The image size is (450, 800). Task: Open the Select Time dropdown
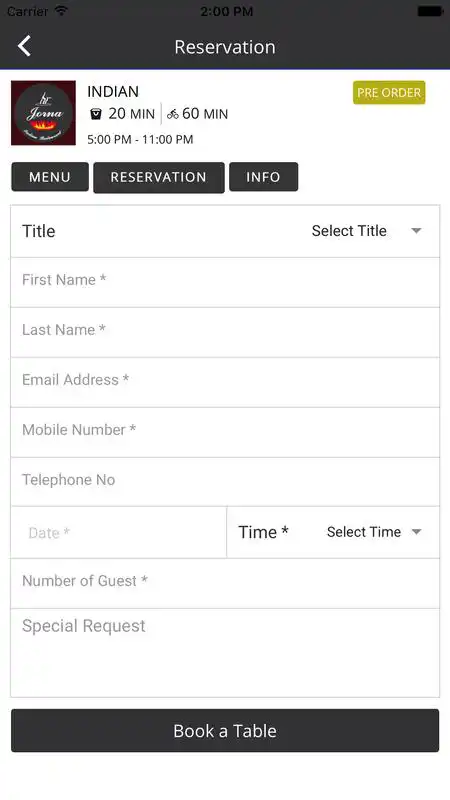coord(374,532)
